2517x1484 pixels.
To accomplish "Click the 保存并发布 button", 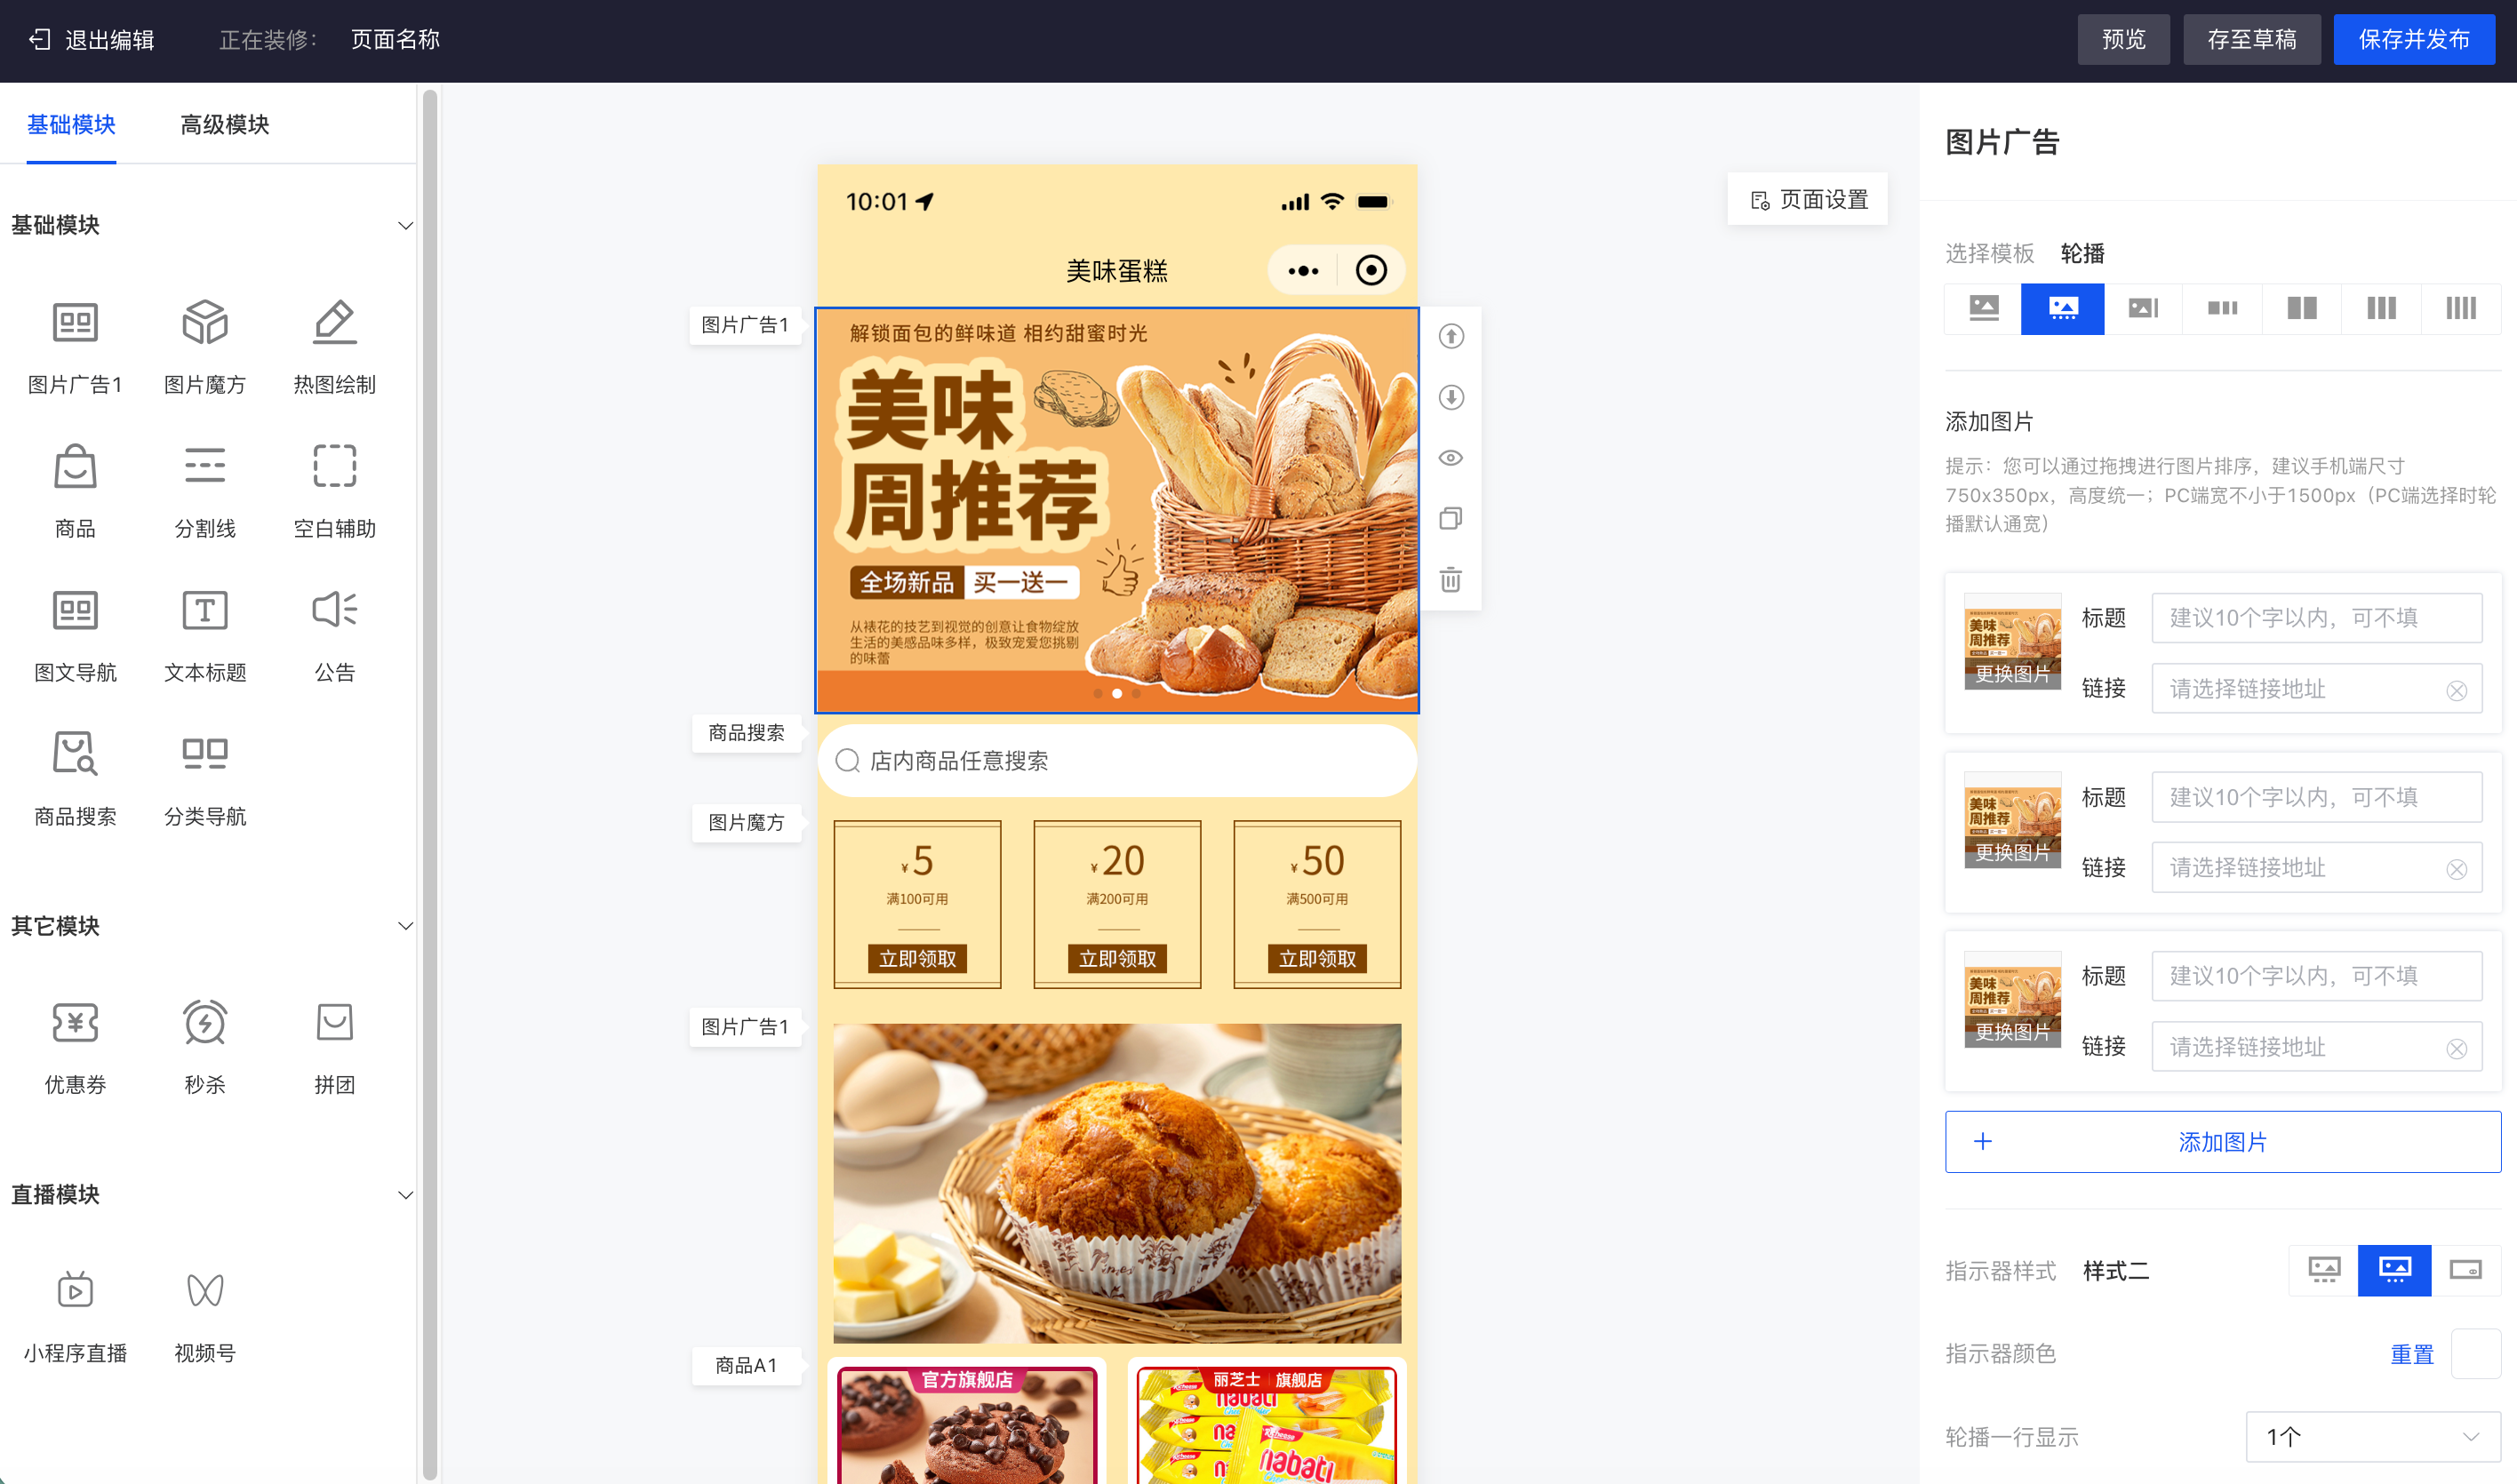I will (2414, 39).
